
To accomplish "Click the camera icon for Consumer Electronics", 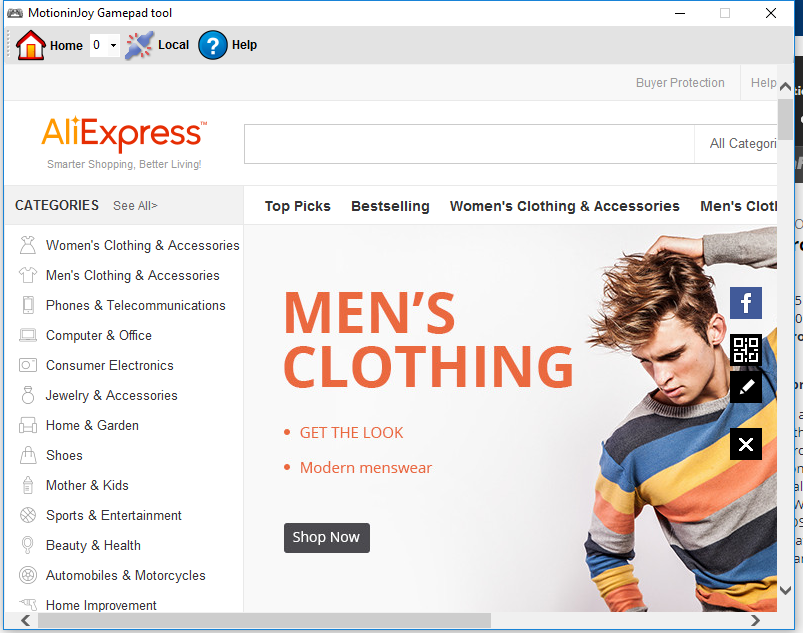I will 28,365.
